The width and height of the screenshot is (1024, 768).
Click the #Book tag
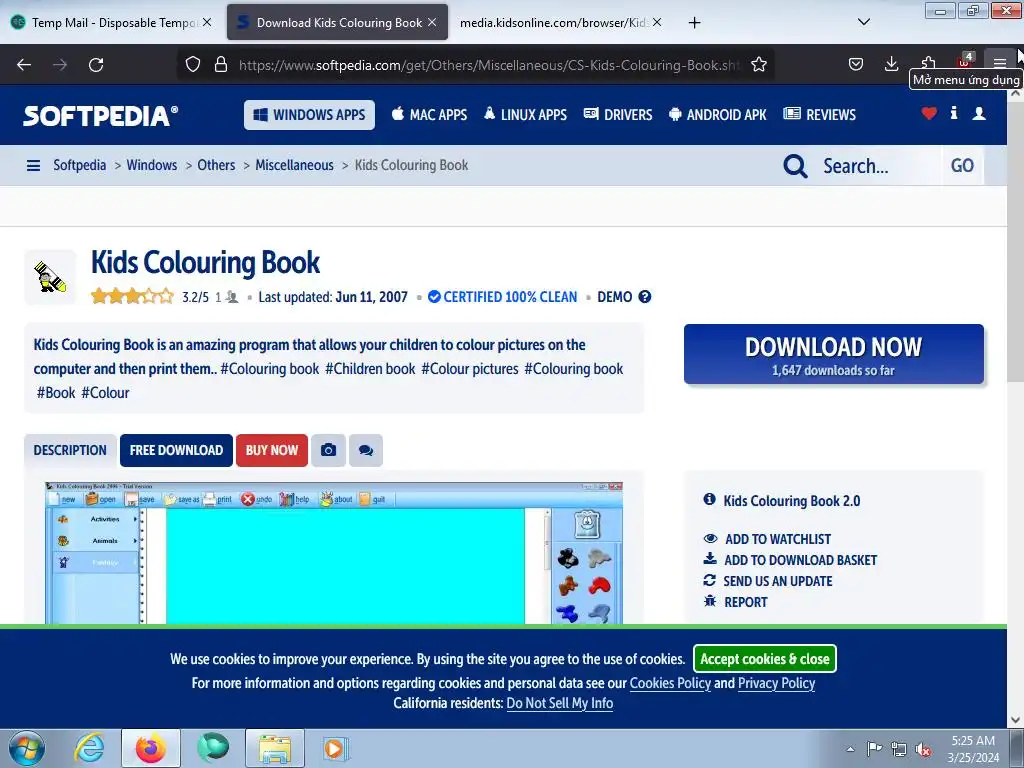[56, 393]
